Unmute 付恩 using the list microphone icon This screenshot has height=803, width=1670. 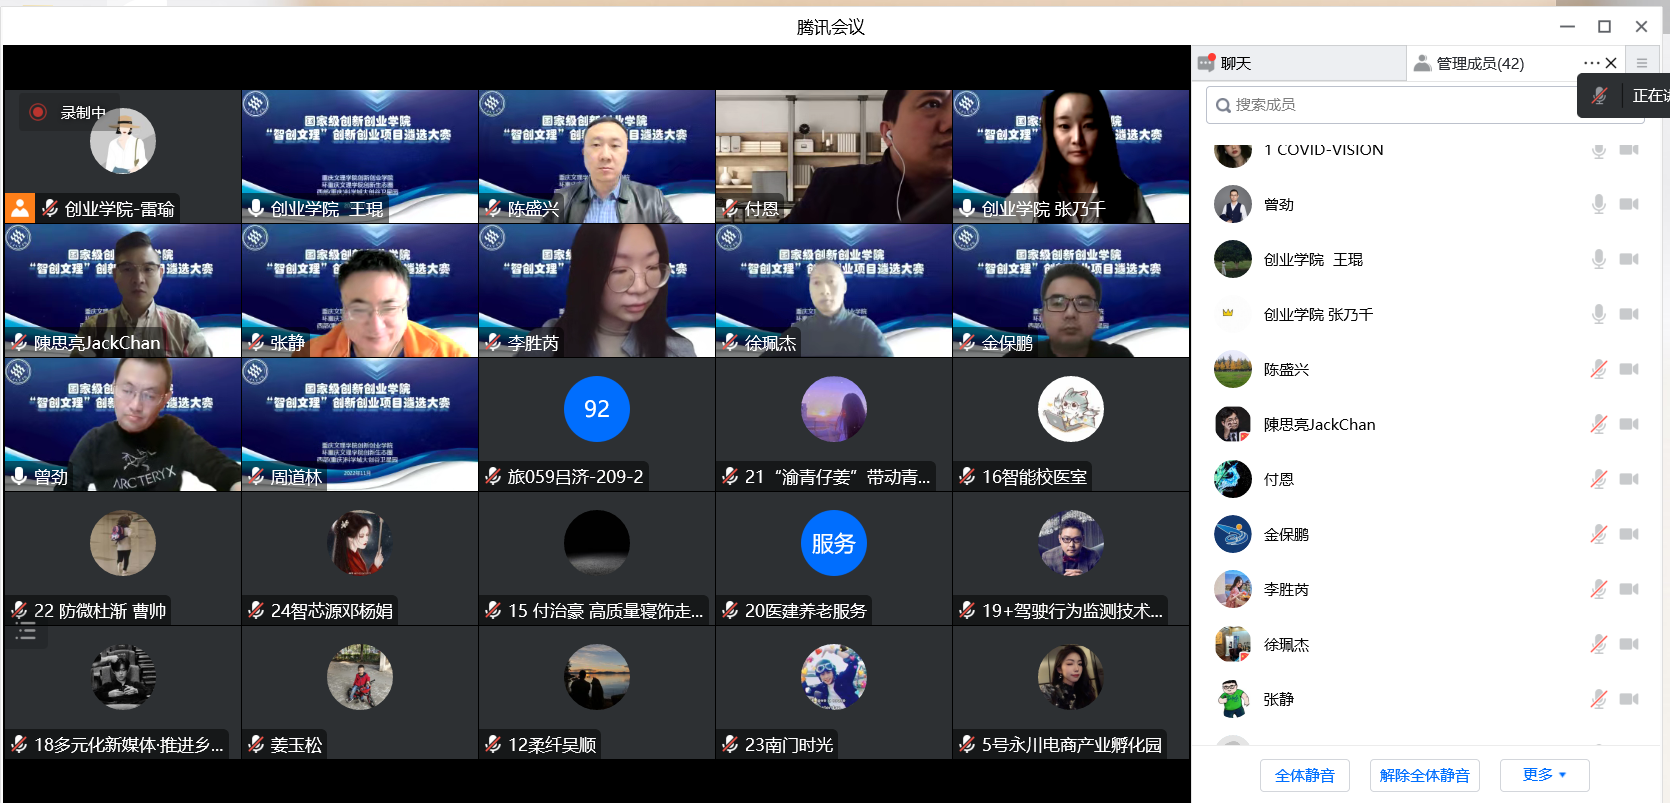(x=1598, y=479)
